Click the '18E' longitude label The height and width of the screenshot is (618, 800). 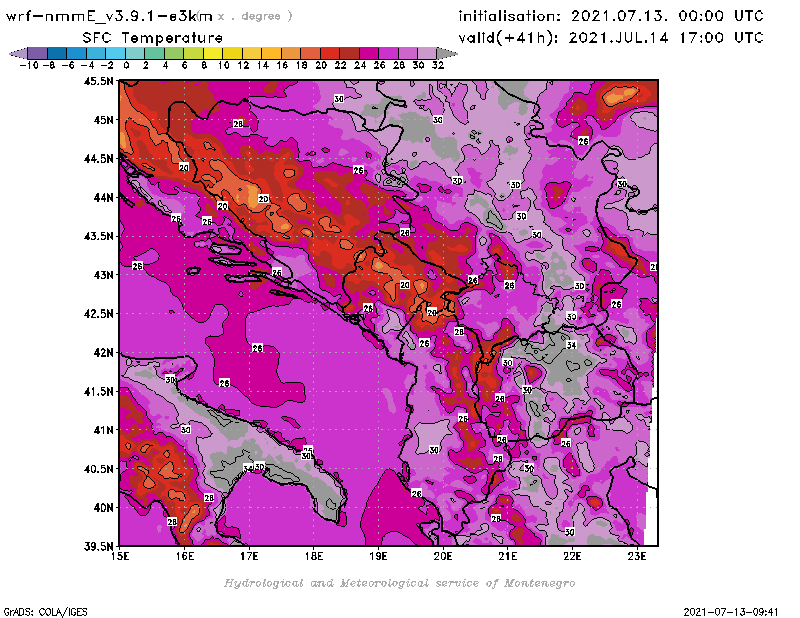click(x=314, y=556)
